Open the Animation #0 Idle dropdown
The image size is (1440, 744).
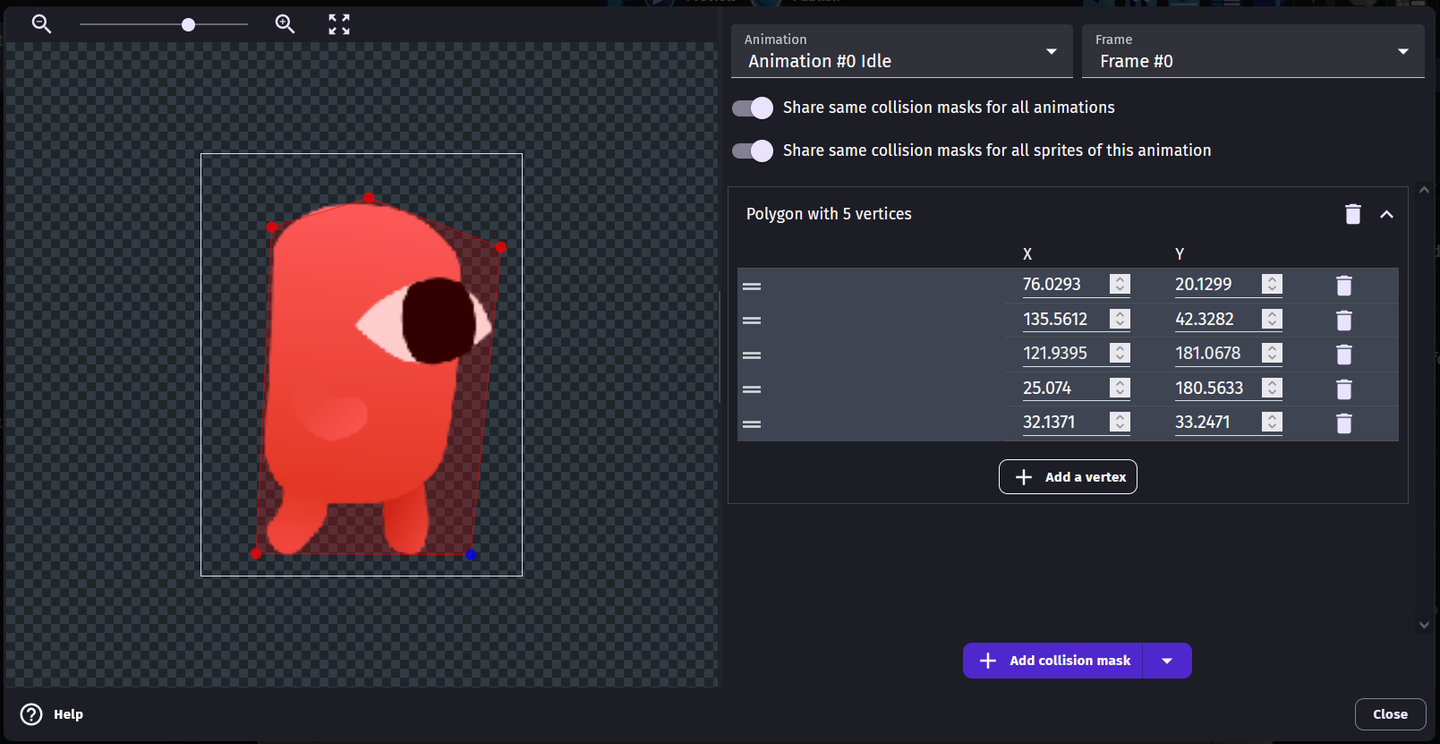901,52
